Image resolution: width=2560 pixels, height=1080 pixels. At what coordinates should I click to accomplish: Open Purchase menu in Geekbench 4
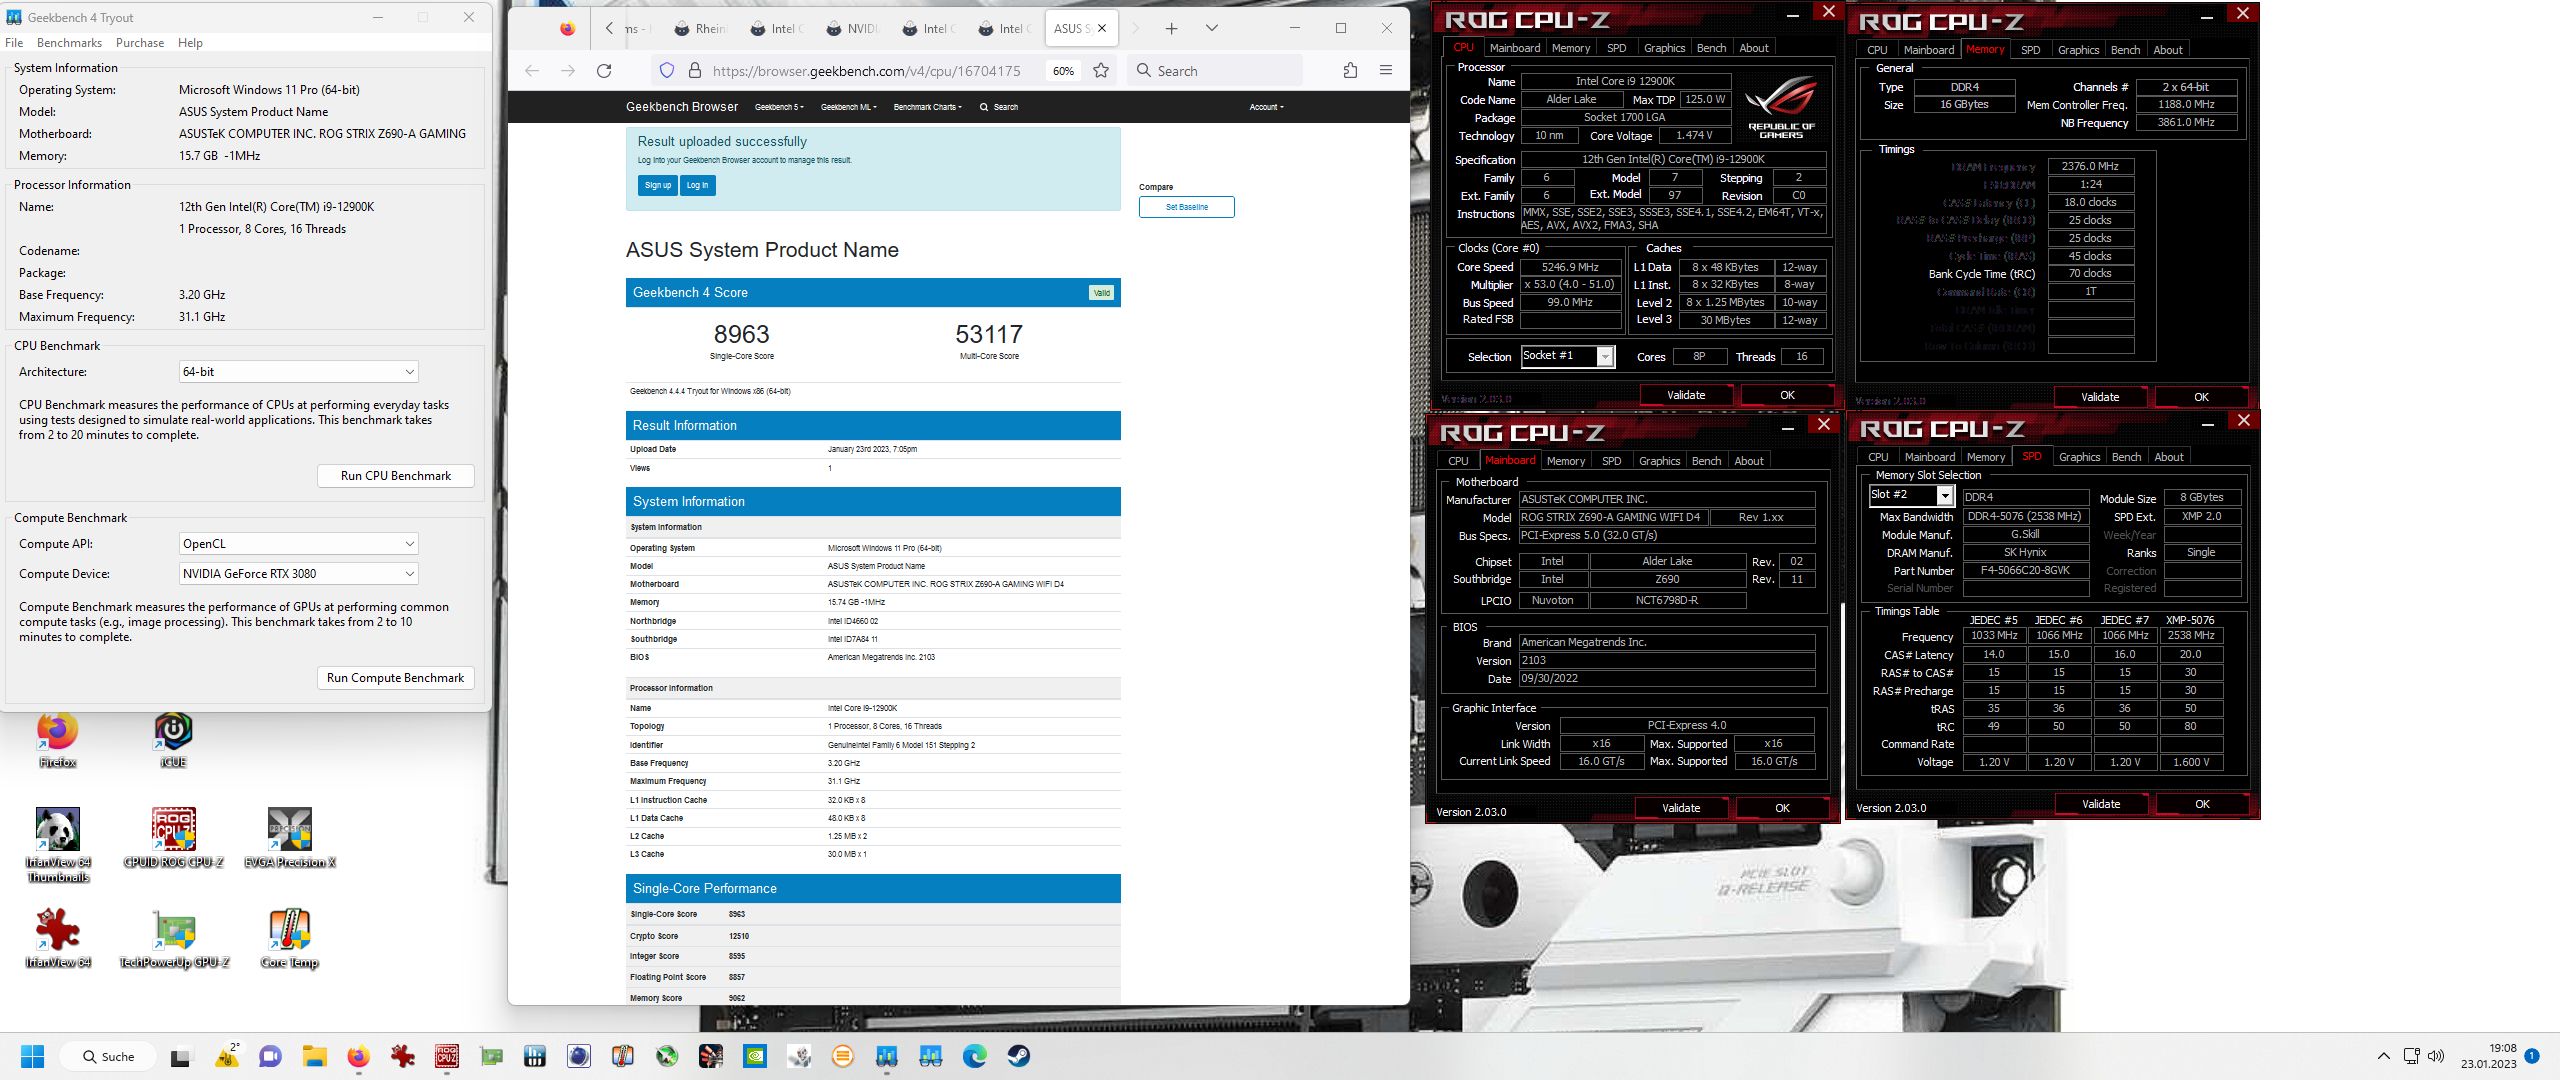point(140,43)
